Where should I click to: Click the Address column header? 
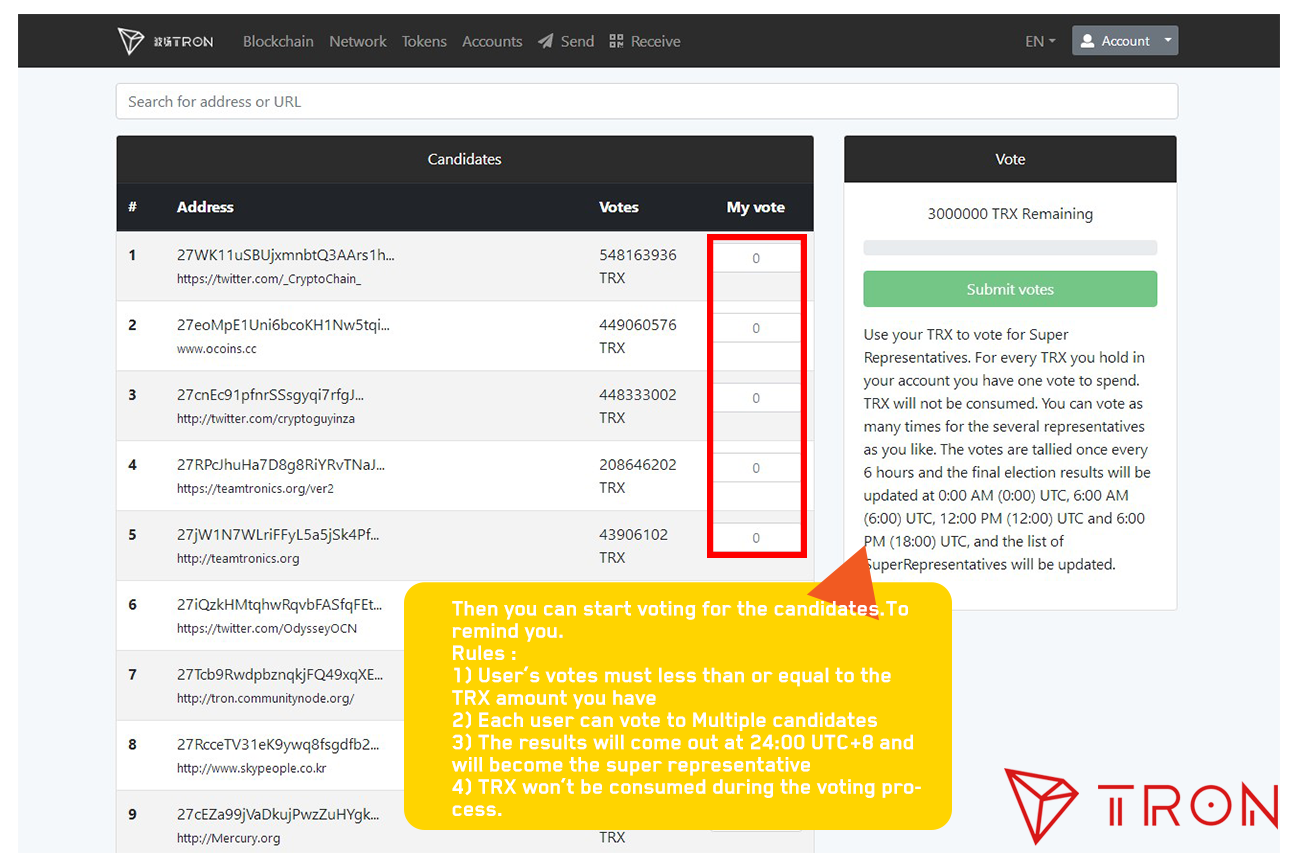click(x=205, y=207)
